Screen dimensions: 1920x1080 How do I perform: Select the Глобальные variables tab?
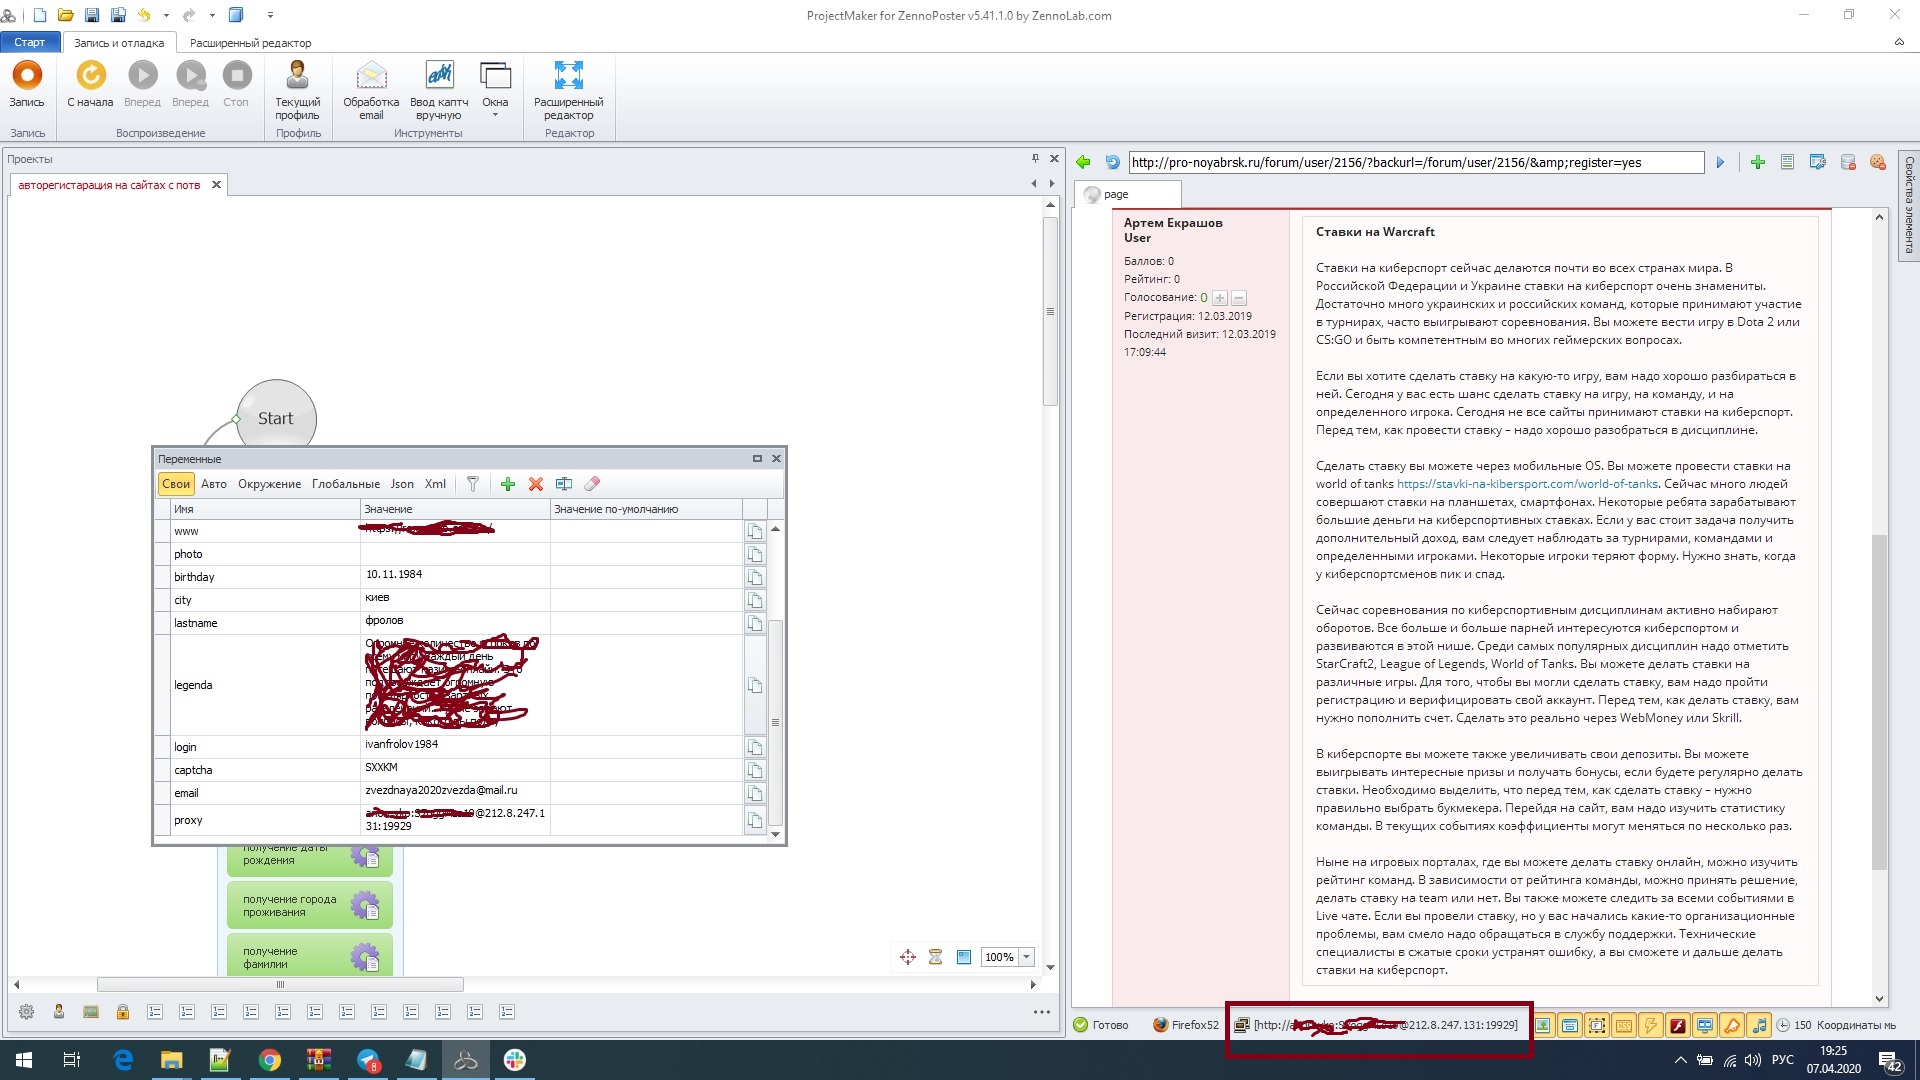pyautogui.click(x=345, y=484)
